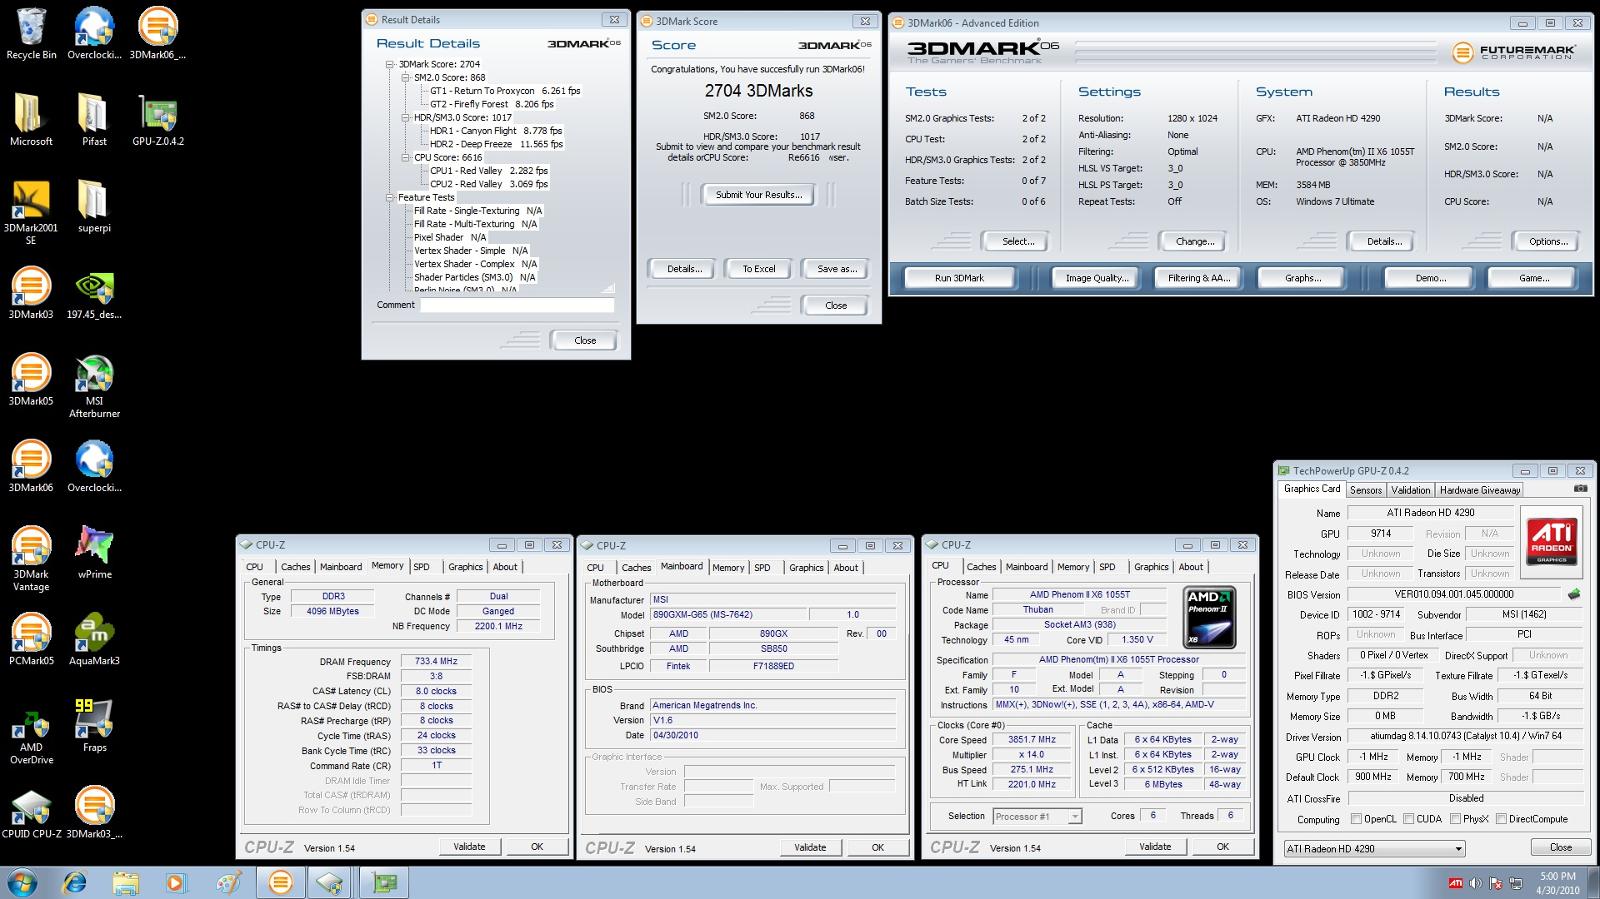This screenshot has width=1600, height=899.
Task: Open the Caches tab in the CPU-Z processor window
Action: click(981, 566)
